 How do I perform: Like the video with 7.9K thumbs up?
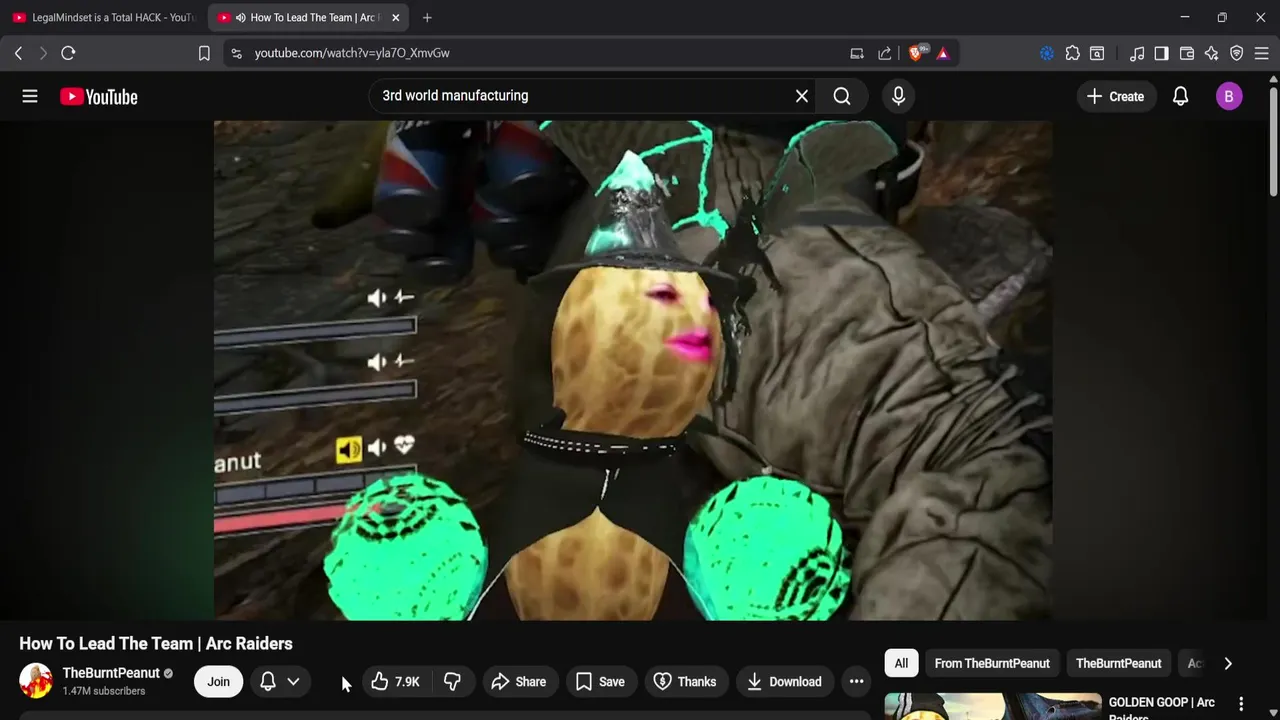(394, 682)
